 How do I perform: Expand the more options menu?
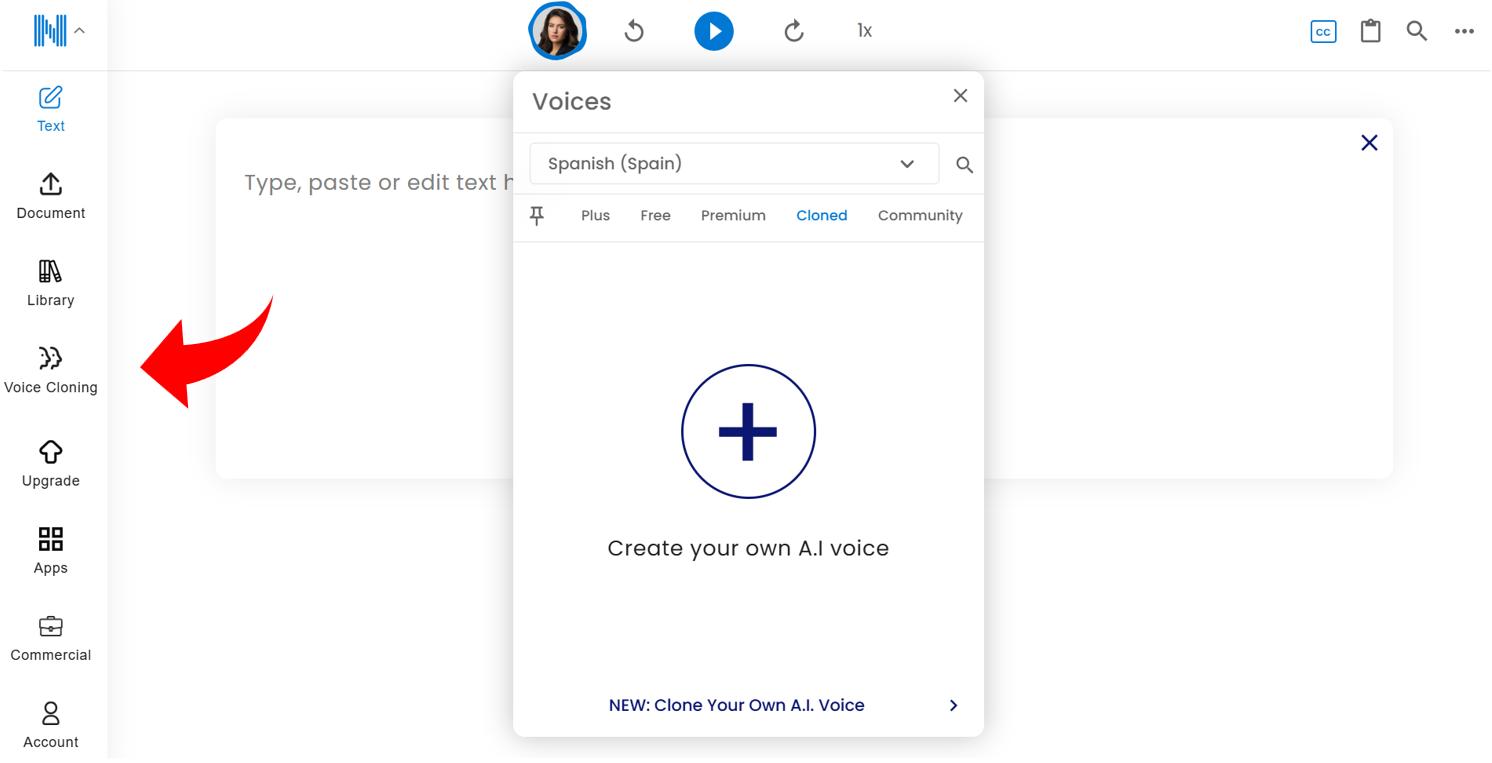pyautogui.click(x=1464, y=31)
